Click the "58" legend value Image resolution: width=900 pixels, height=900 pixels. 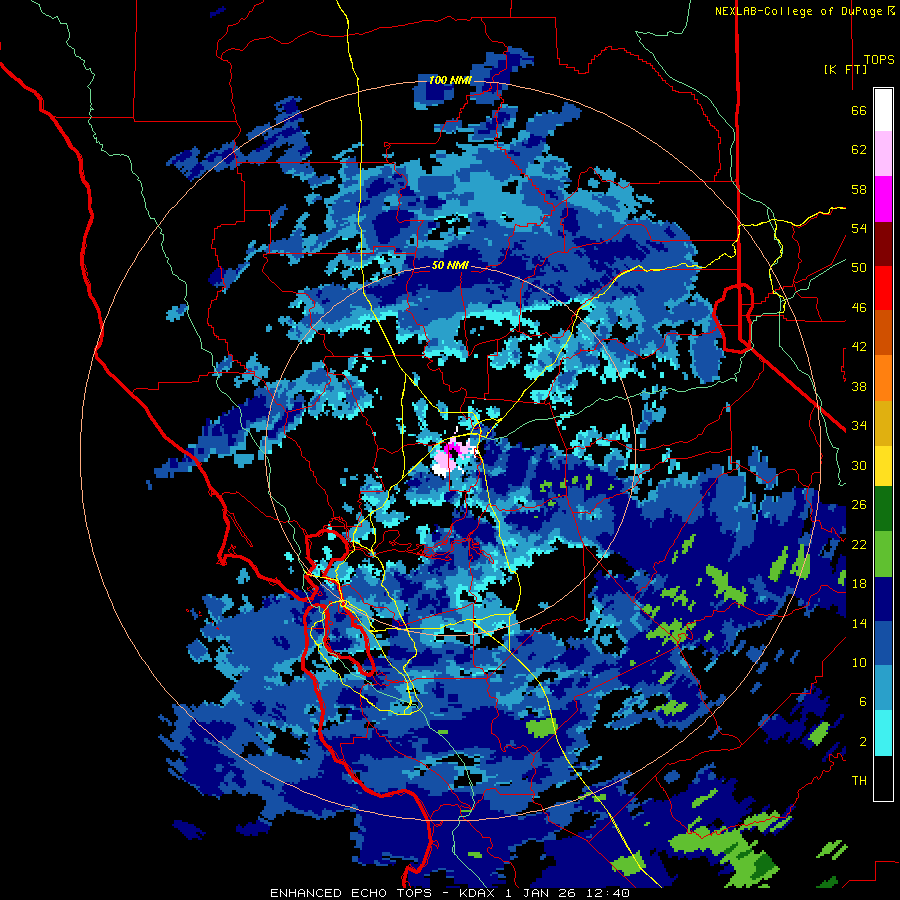859,189
